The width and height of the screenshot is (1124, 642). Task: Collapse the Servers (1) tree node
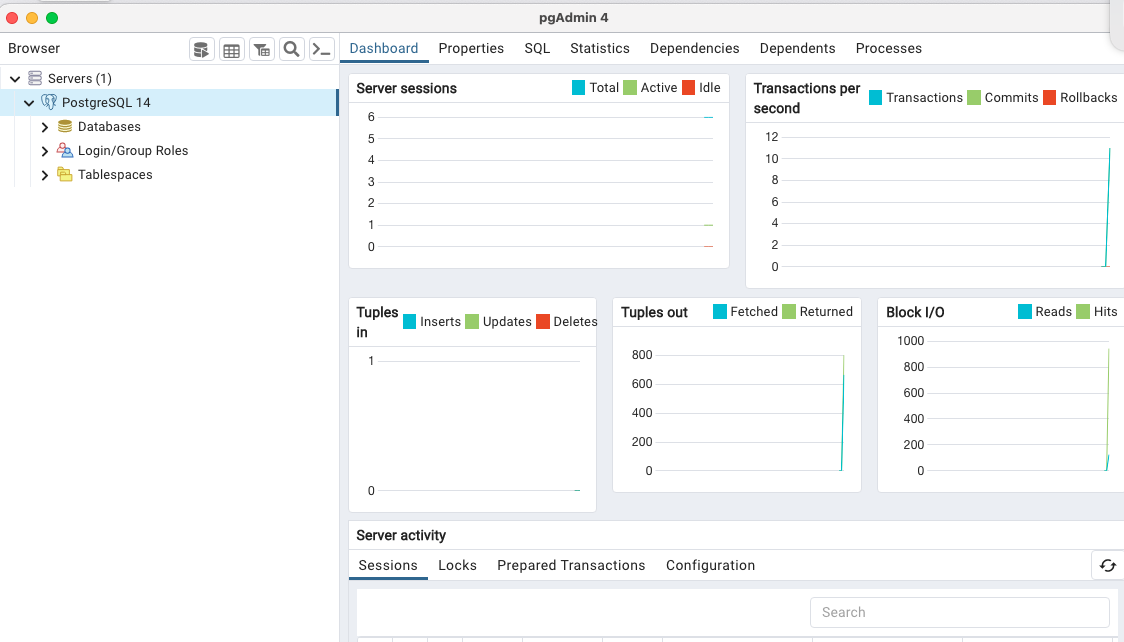pyautogui.click(x=15, y=79)
